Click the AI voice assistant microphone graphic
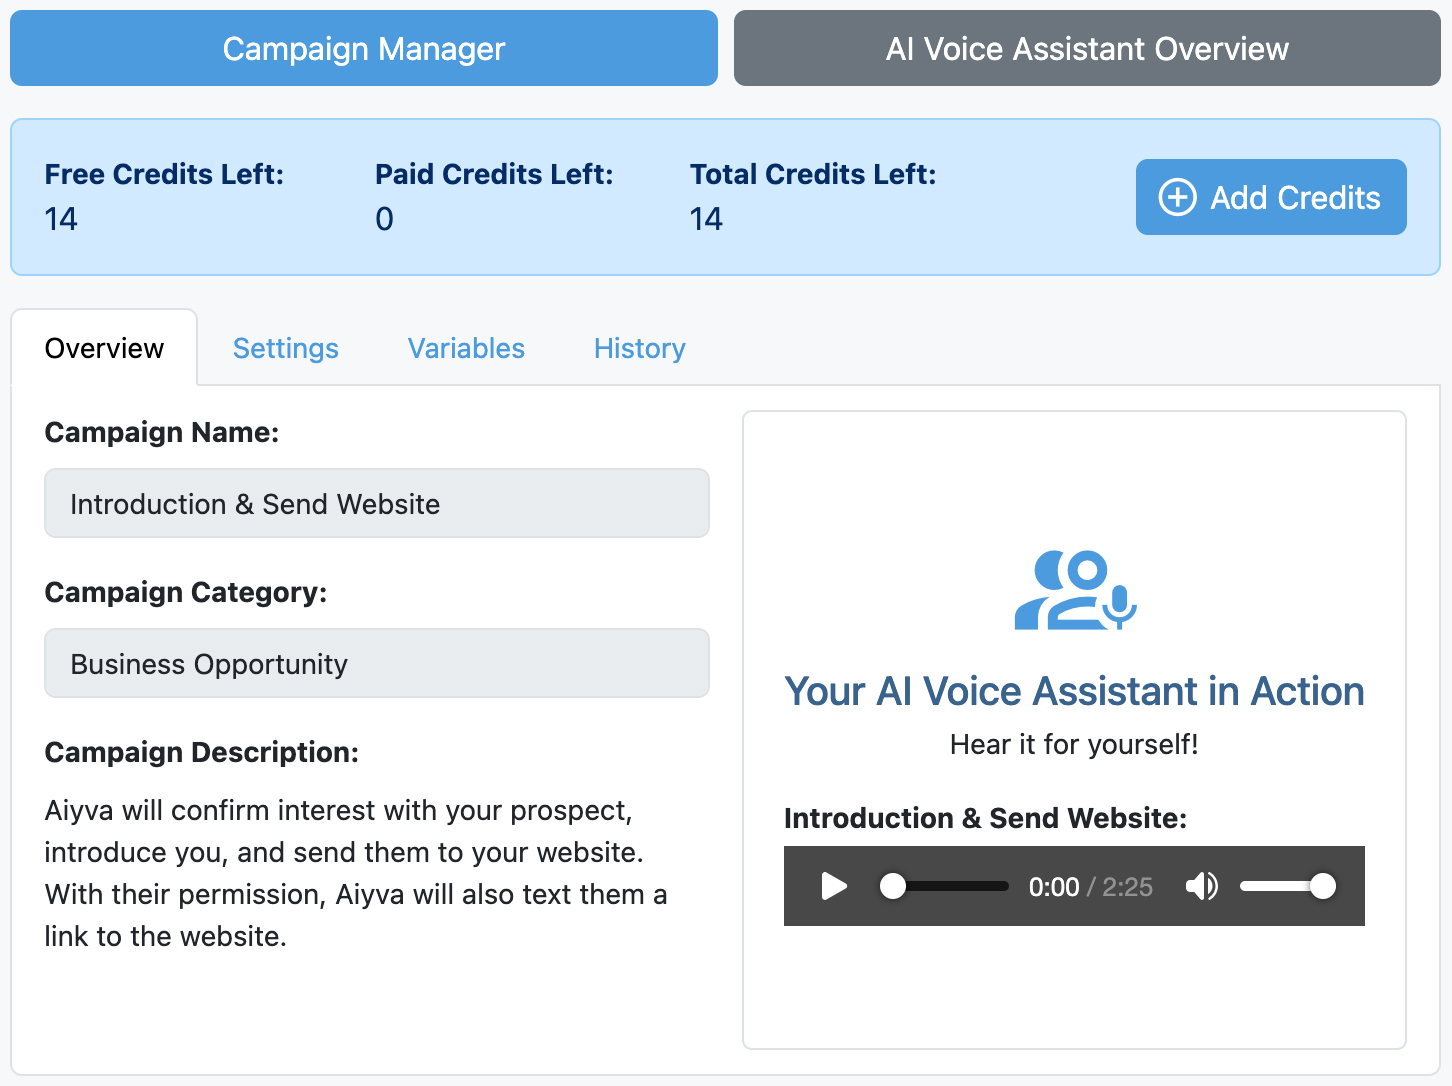 click(x=1075, y=590)
